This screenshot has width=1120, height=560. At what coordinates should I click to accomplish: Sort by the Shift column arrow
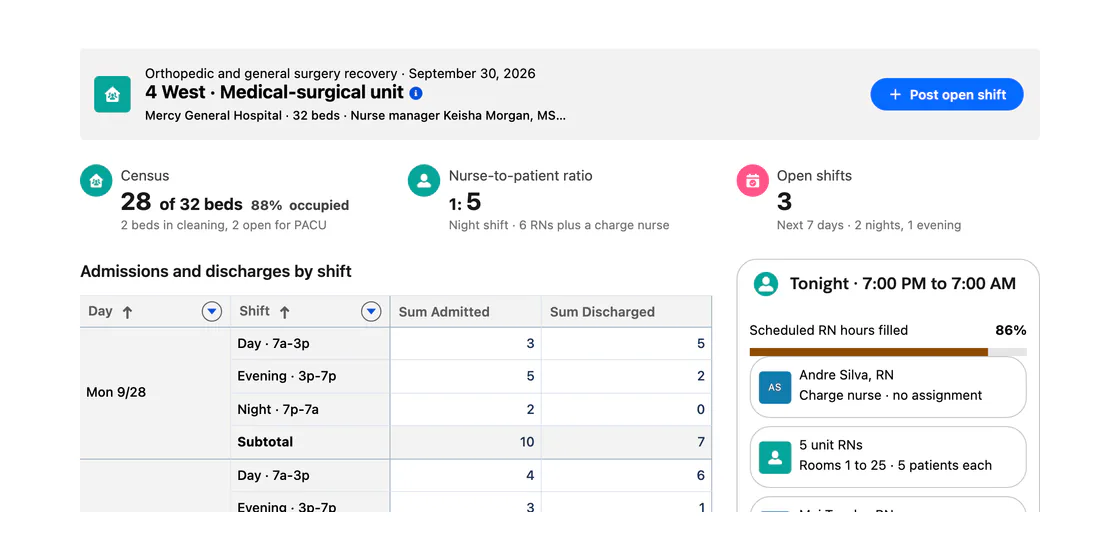[x=284, y=312]
